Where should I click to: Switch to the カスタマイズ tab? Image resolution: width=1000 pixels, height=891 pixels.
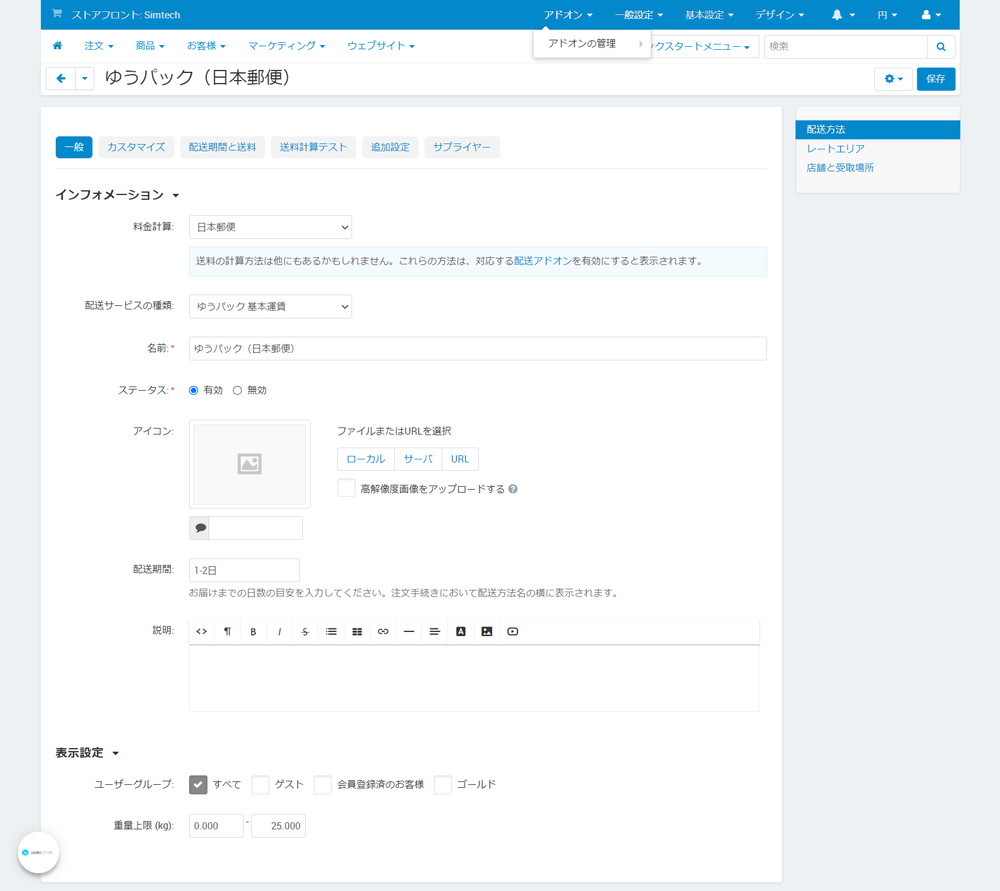[x=136, y=147]
